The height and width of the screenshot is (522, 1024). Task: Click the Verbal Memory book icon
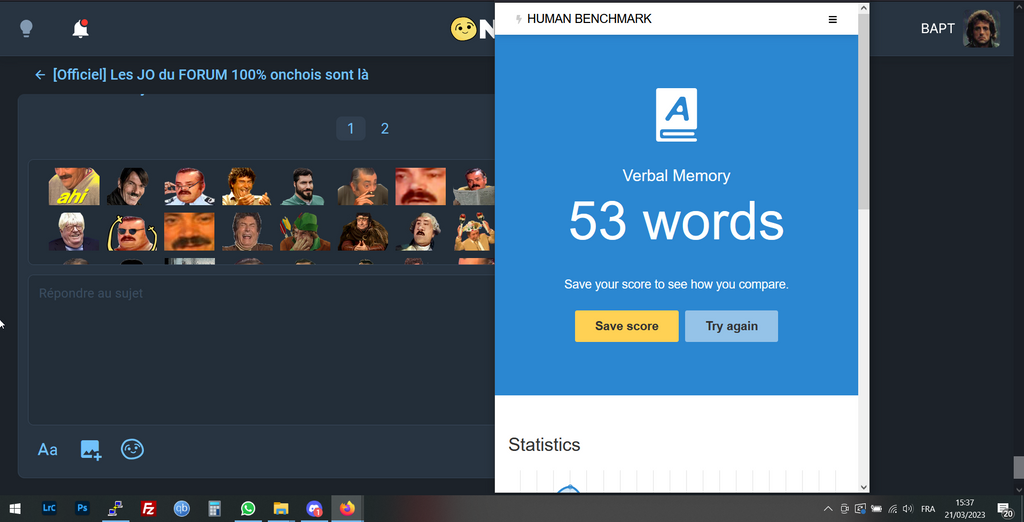676,115
